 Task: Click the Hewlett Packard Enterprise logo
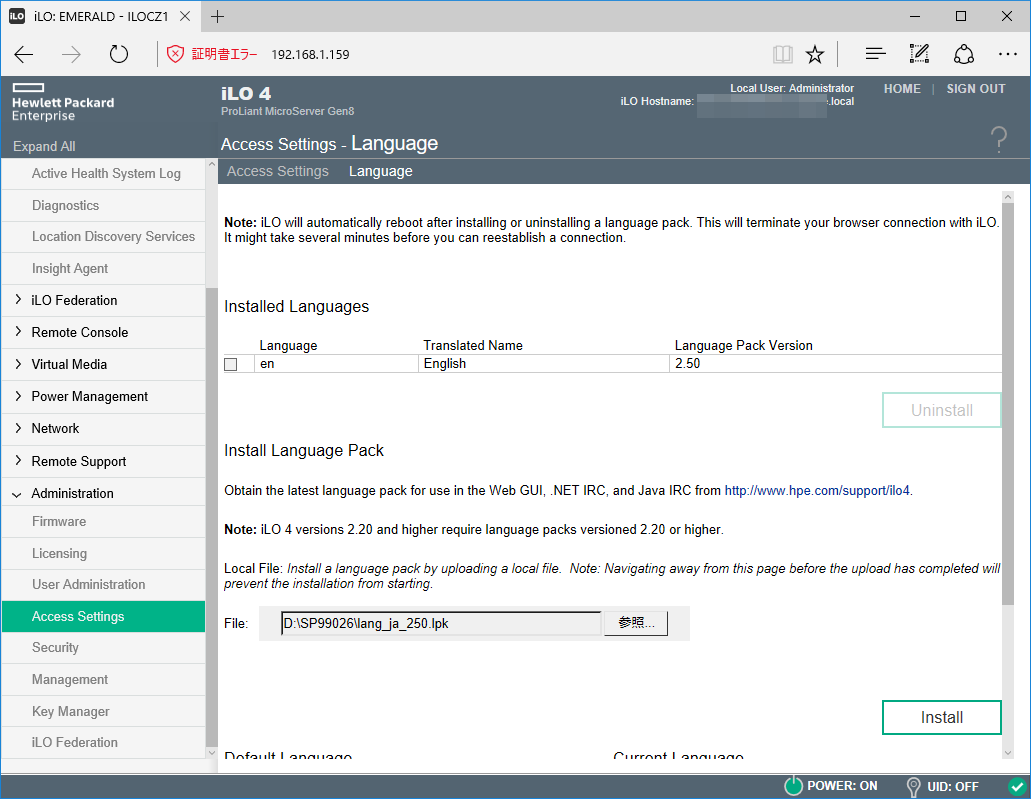(62, 103)
